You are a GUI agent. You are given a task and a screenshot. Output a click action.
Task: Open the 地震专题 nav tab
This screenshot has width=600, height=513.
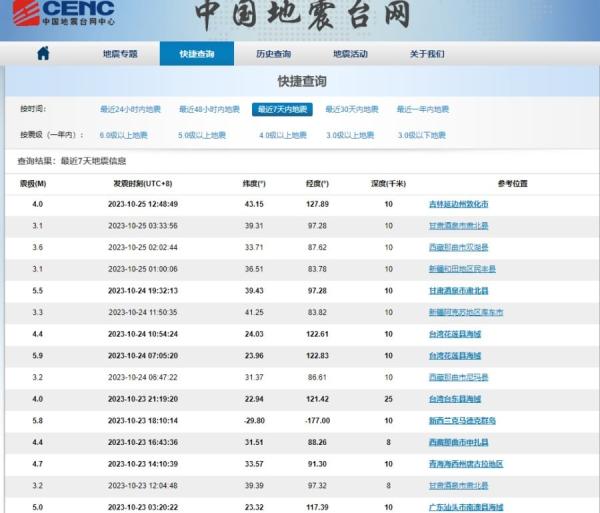120,54
